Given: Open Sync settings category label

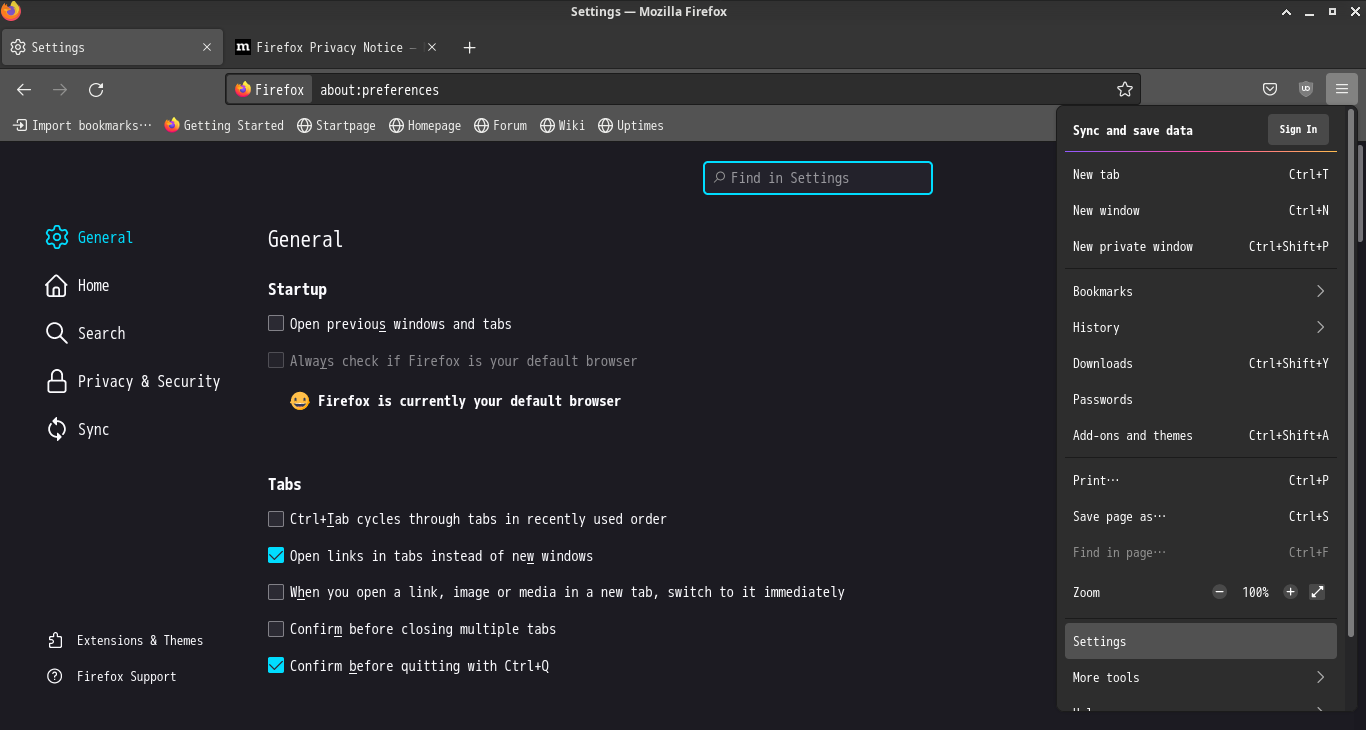Looking at the screenshot, I should click(93, 429).
